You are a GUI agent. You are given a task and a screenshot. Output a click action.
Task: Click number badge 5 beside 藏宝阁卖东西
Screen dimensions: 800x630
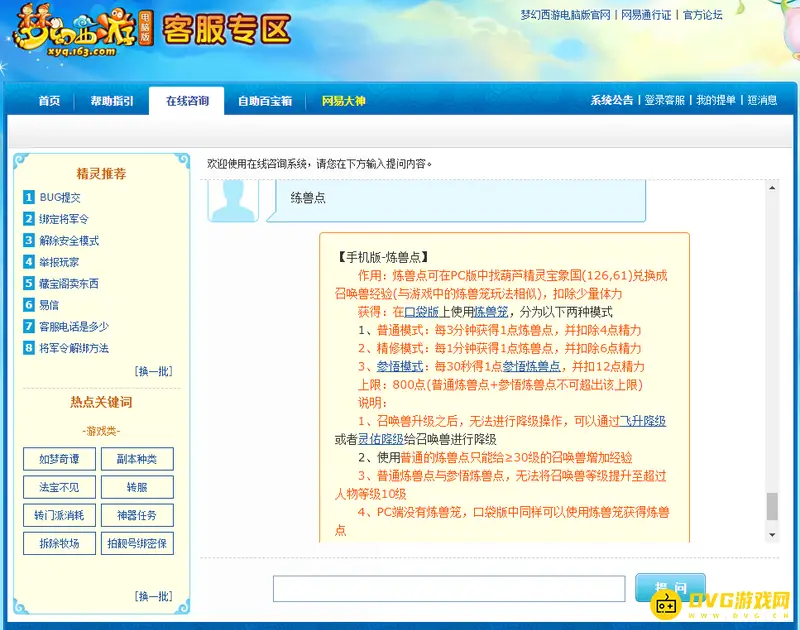click(x=29, y=283)
